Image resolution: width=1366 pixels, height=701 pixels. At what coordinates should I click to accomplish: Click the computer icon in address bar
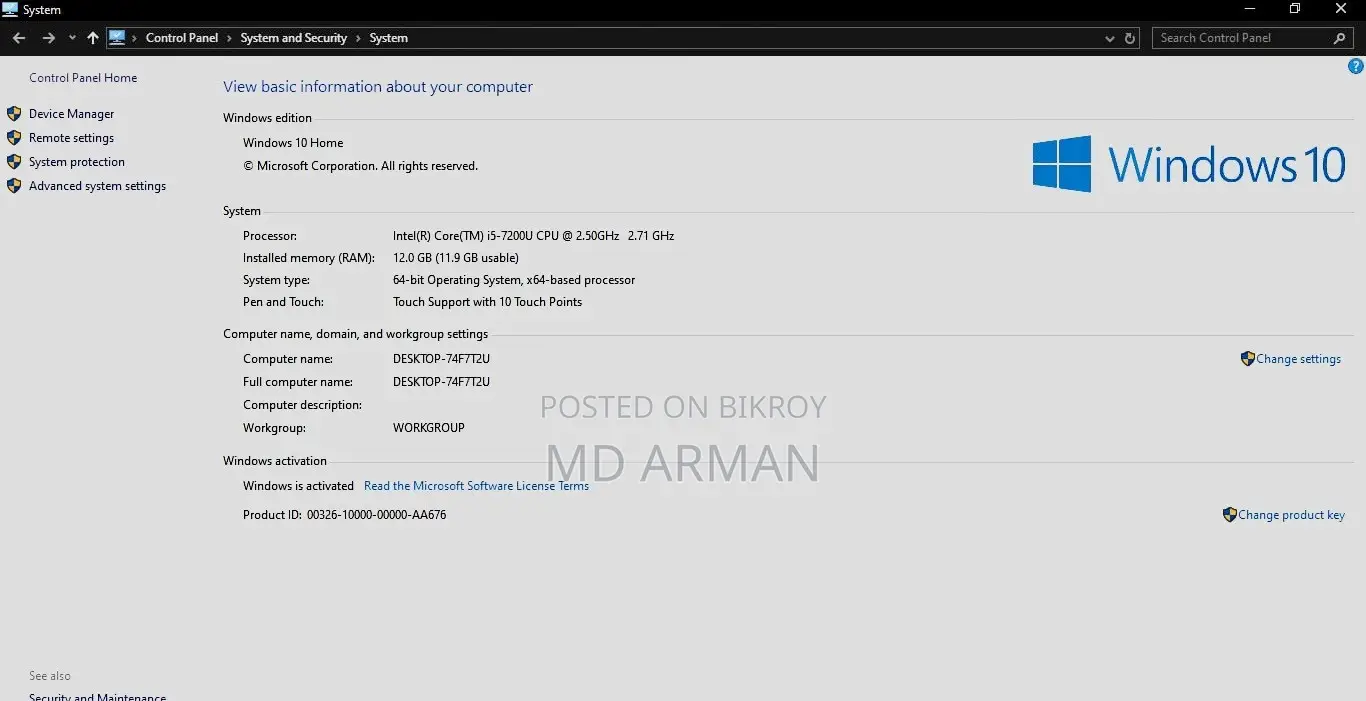[117, 38]
